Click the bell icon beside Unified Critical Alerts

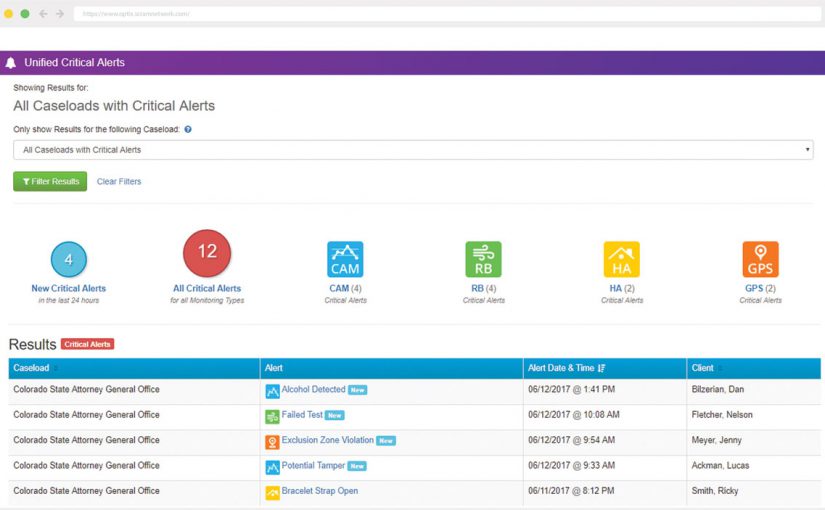[11, 63]
